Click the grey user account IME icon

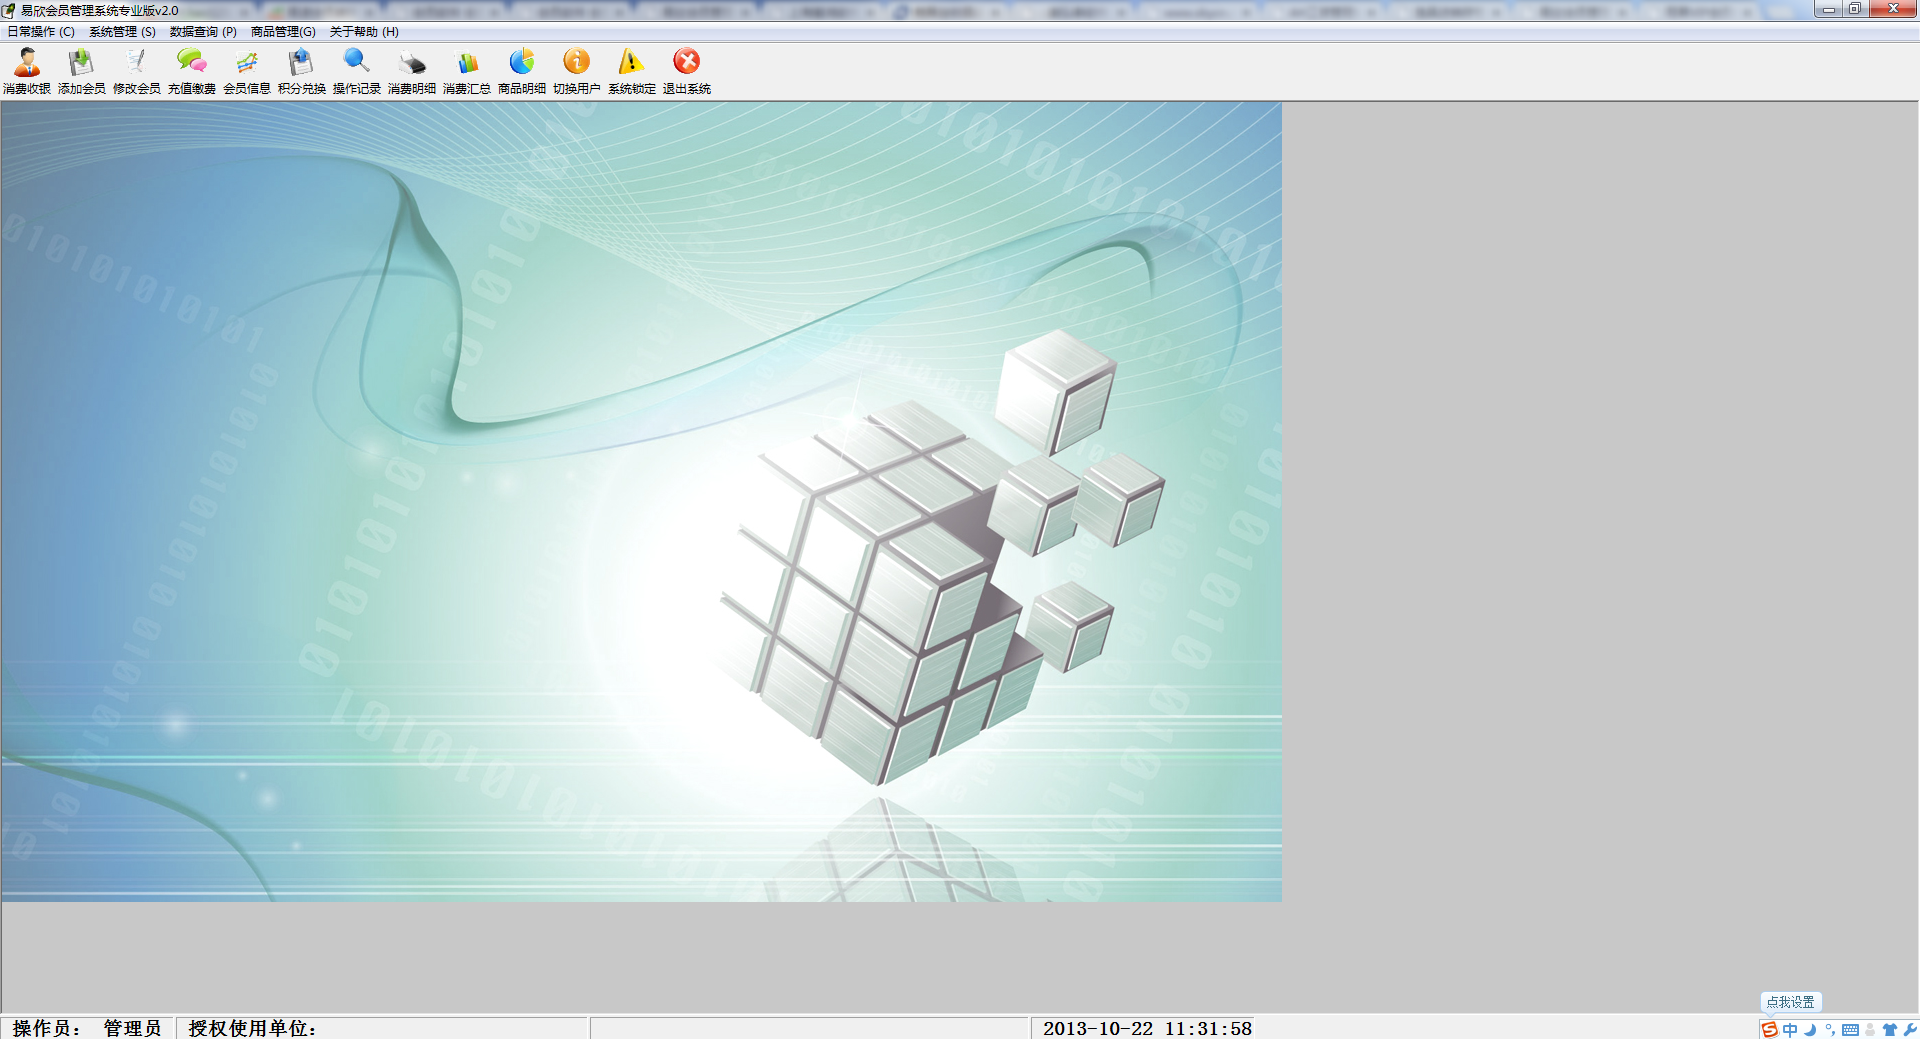(x=1870, y=1029)
